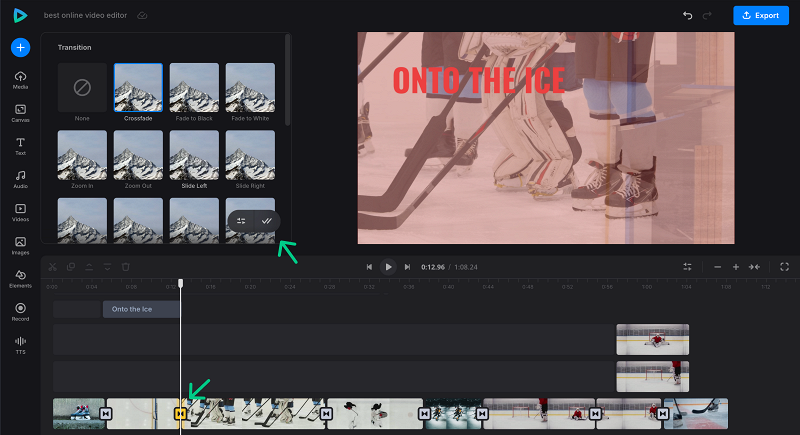
Task: Skip to previous clip
Action: coord(369,267)
